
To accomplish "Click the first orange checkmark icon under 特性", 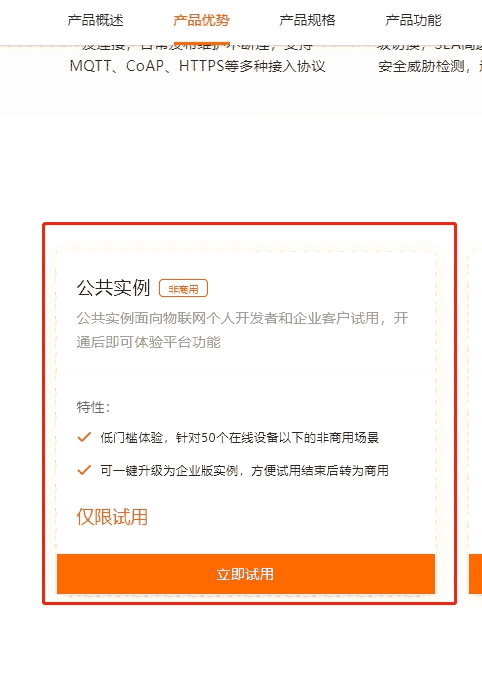I will [x=84, y=437].
